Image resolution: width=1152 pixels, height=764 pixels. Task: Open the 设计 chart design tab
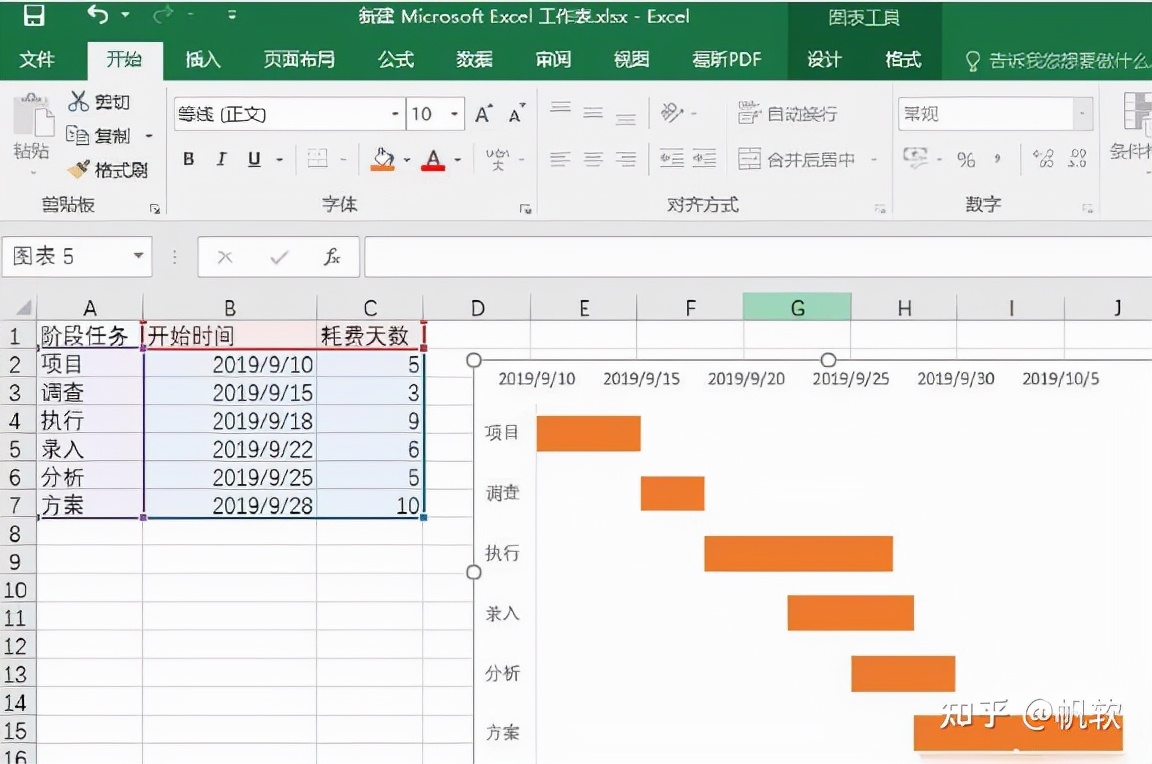pyautogui.click(x=825, y=59)
